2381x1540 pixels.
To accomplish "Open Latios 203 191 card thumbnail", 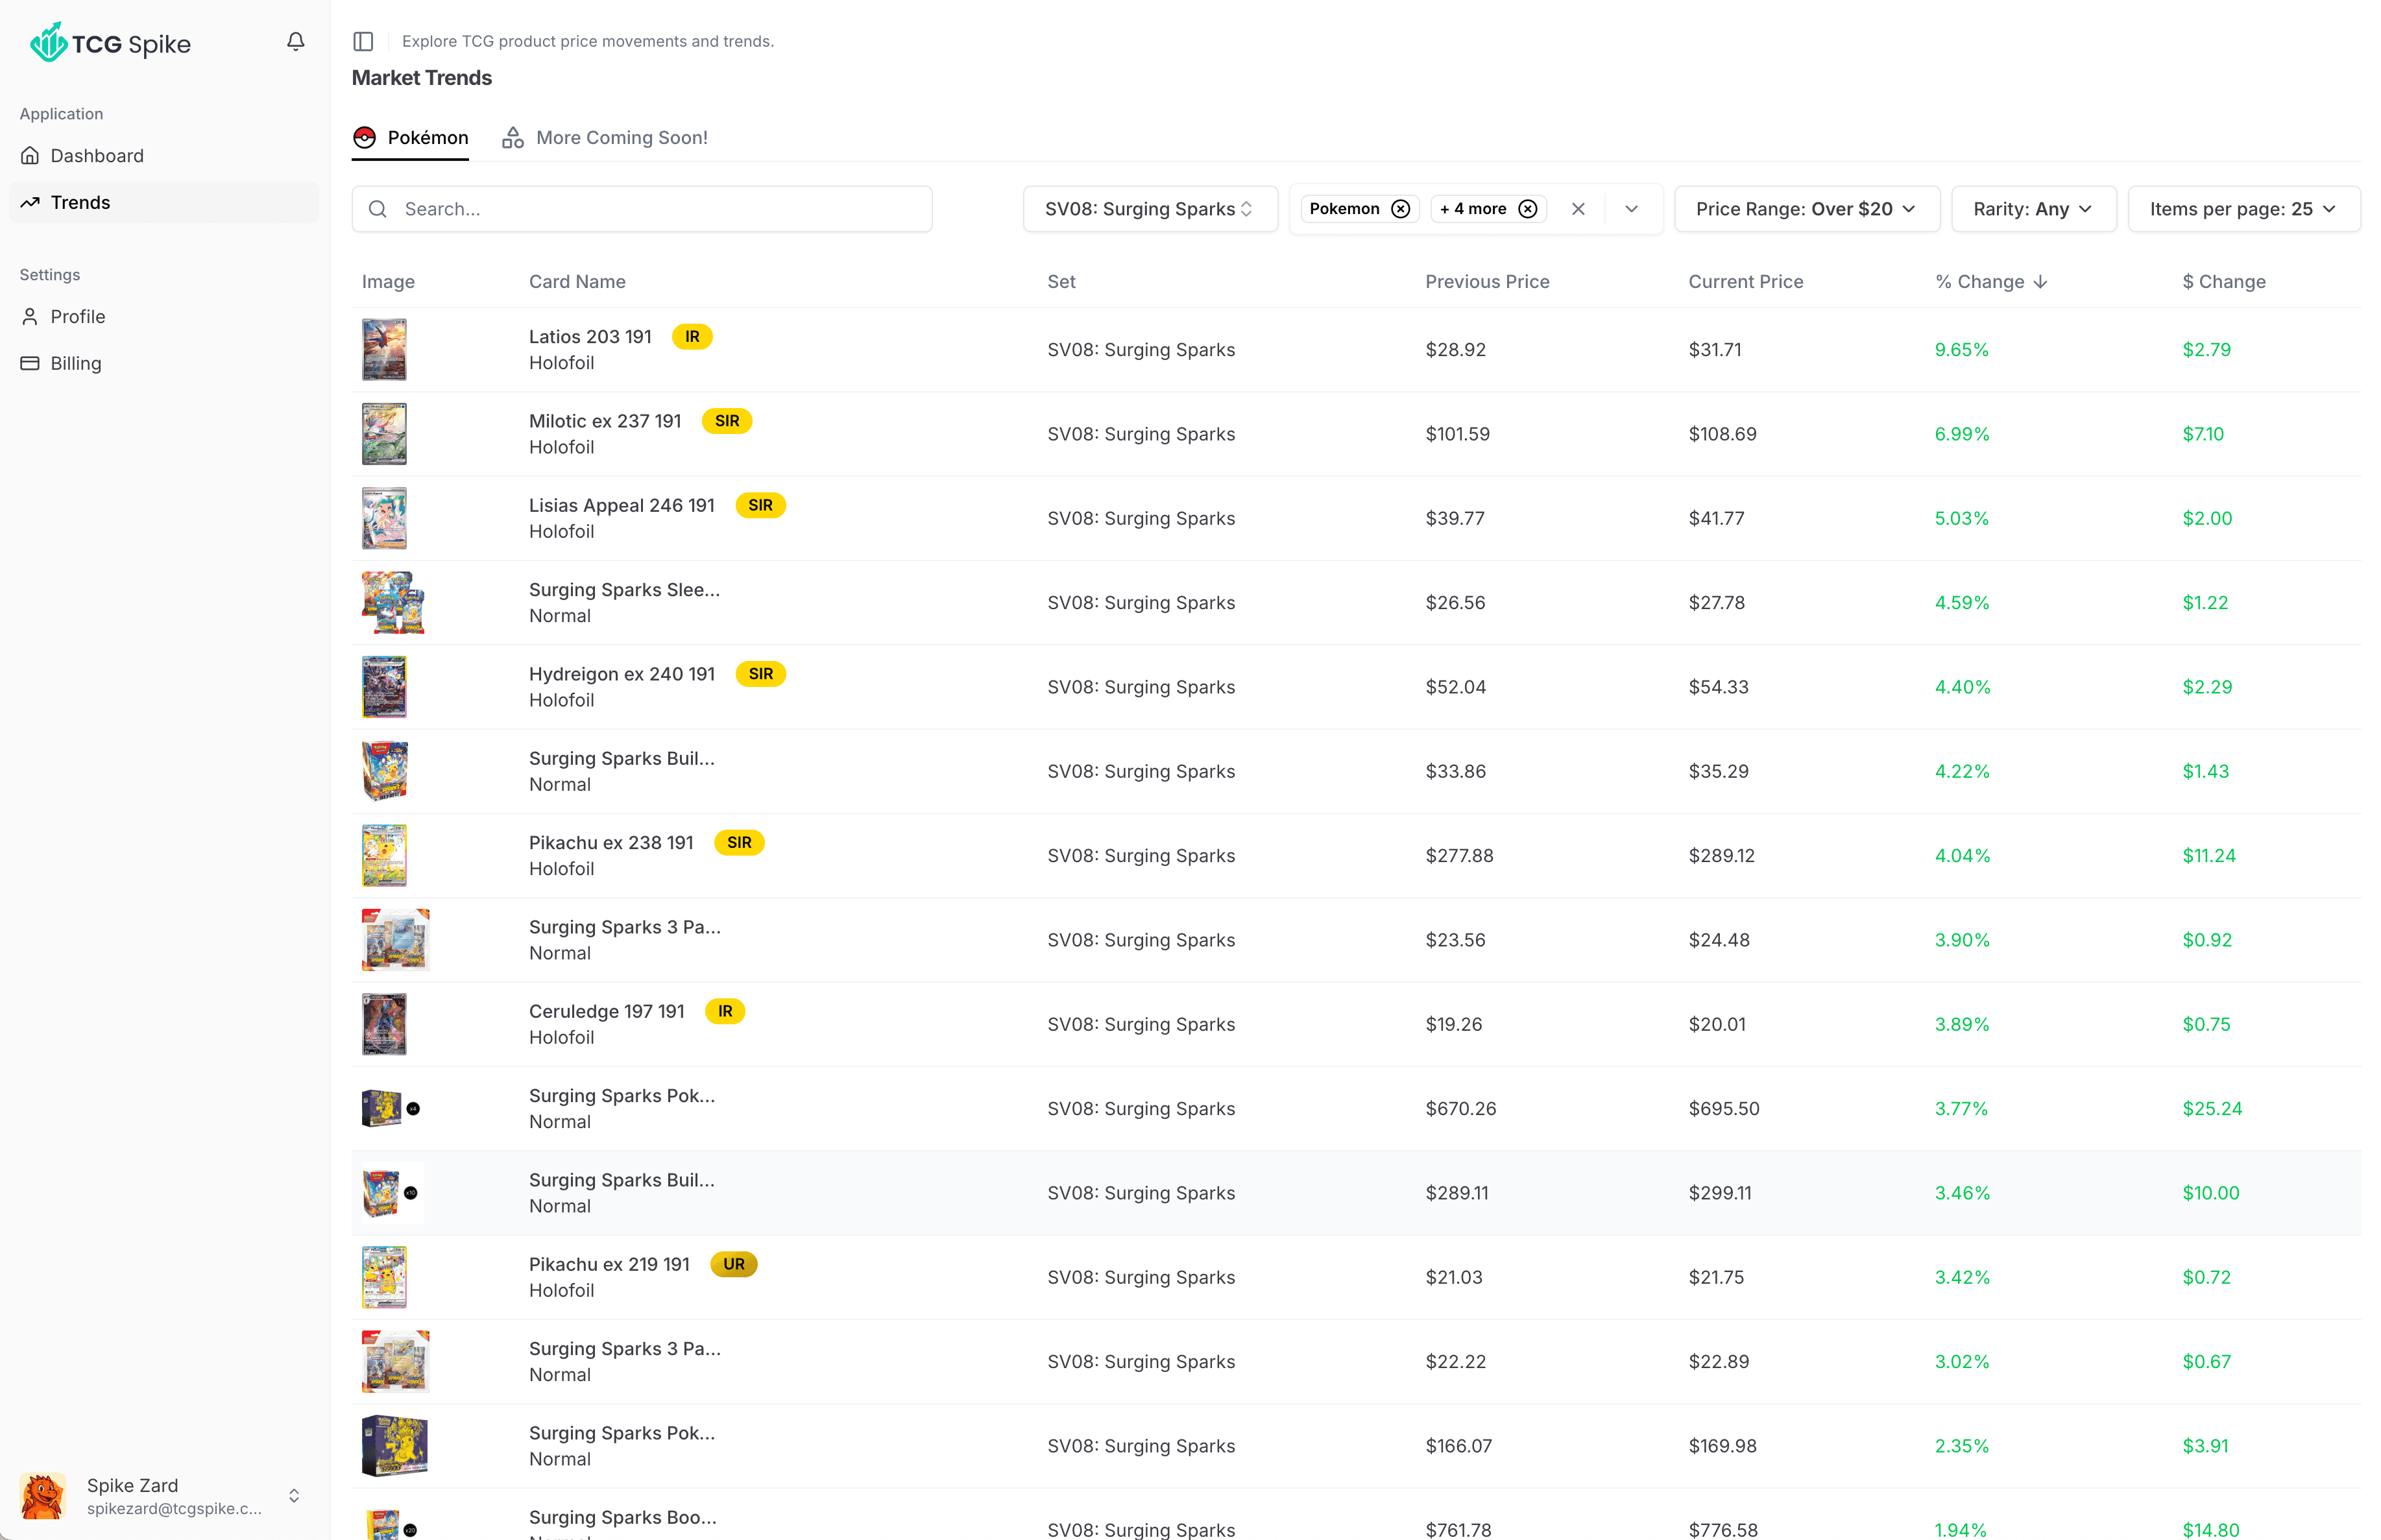I will pos(384,350).
